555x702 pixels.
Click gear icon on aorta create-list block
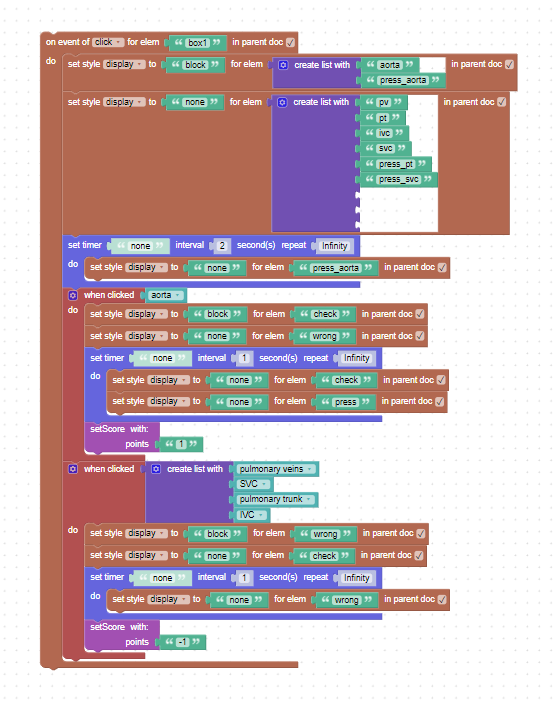pos(283,65)
